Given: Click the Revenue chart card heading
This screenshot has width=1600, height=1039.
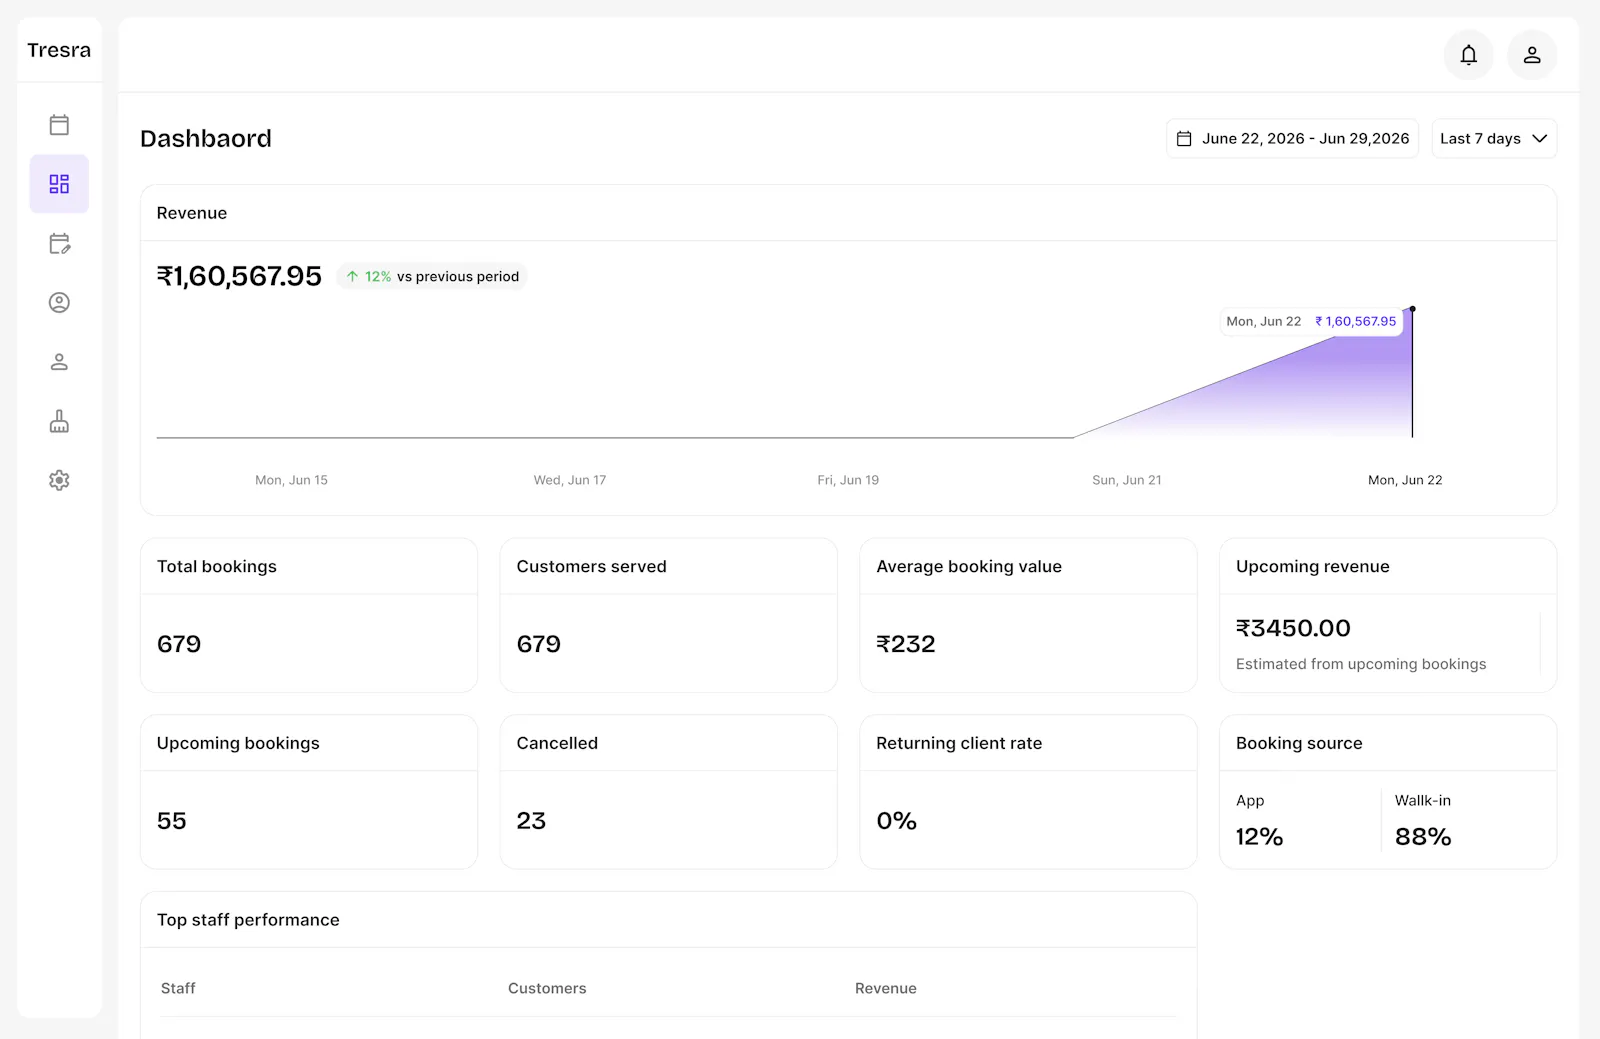Looking at the screenshot, I should 192,213.
